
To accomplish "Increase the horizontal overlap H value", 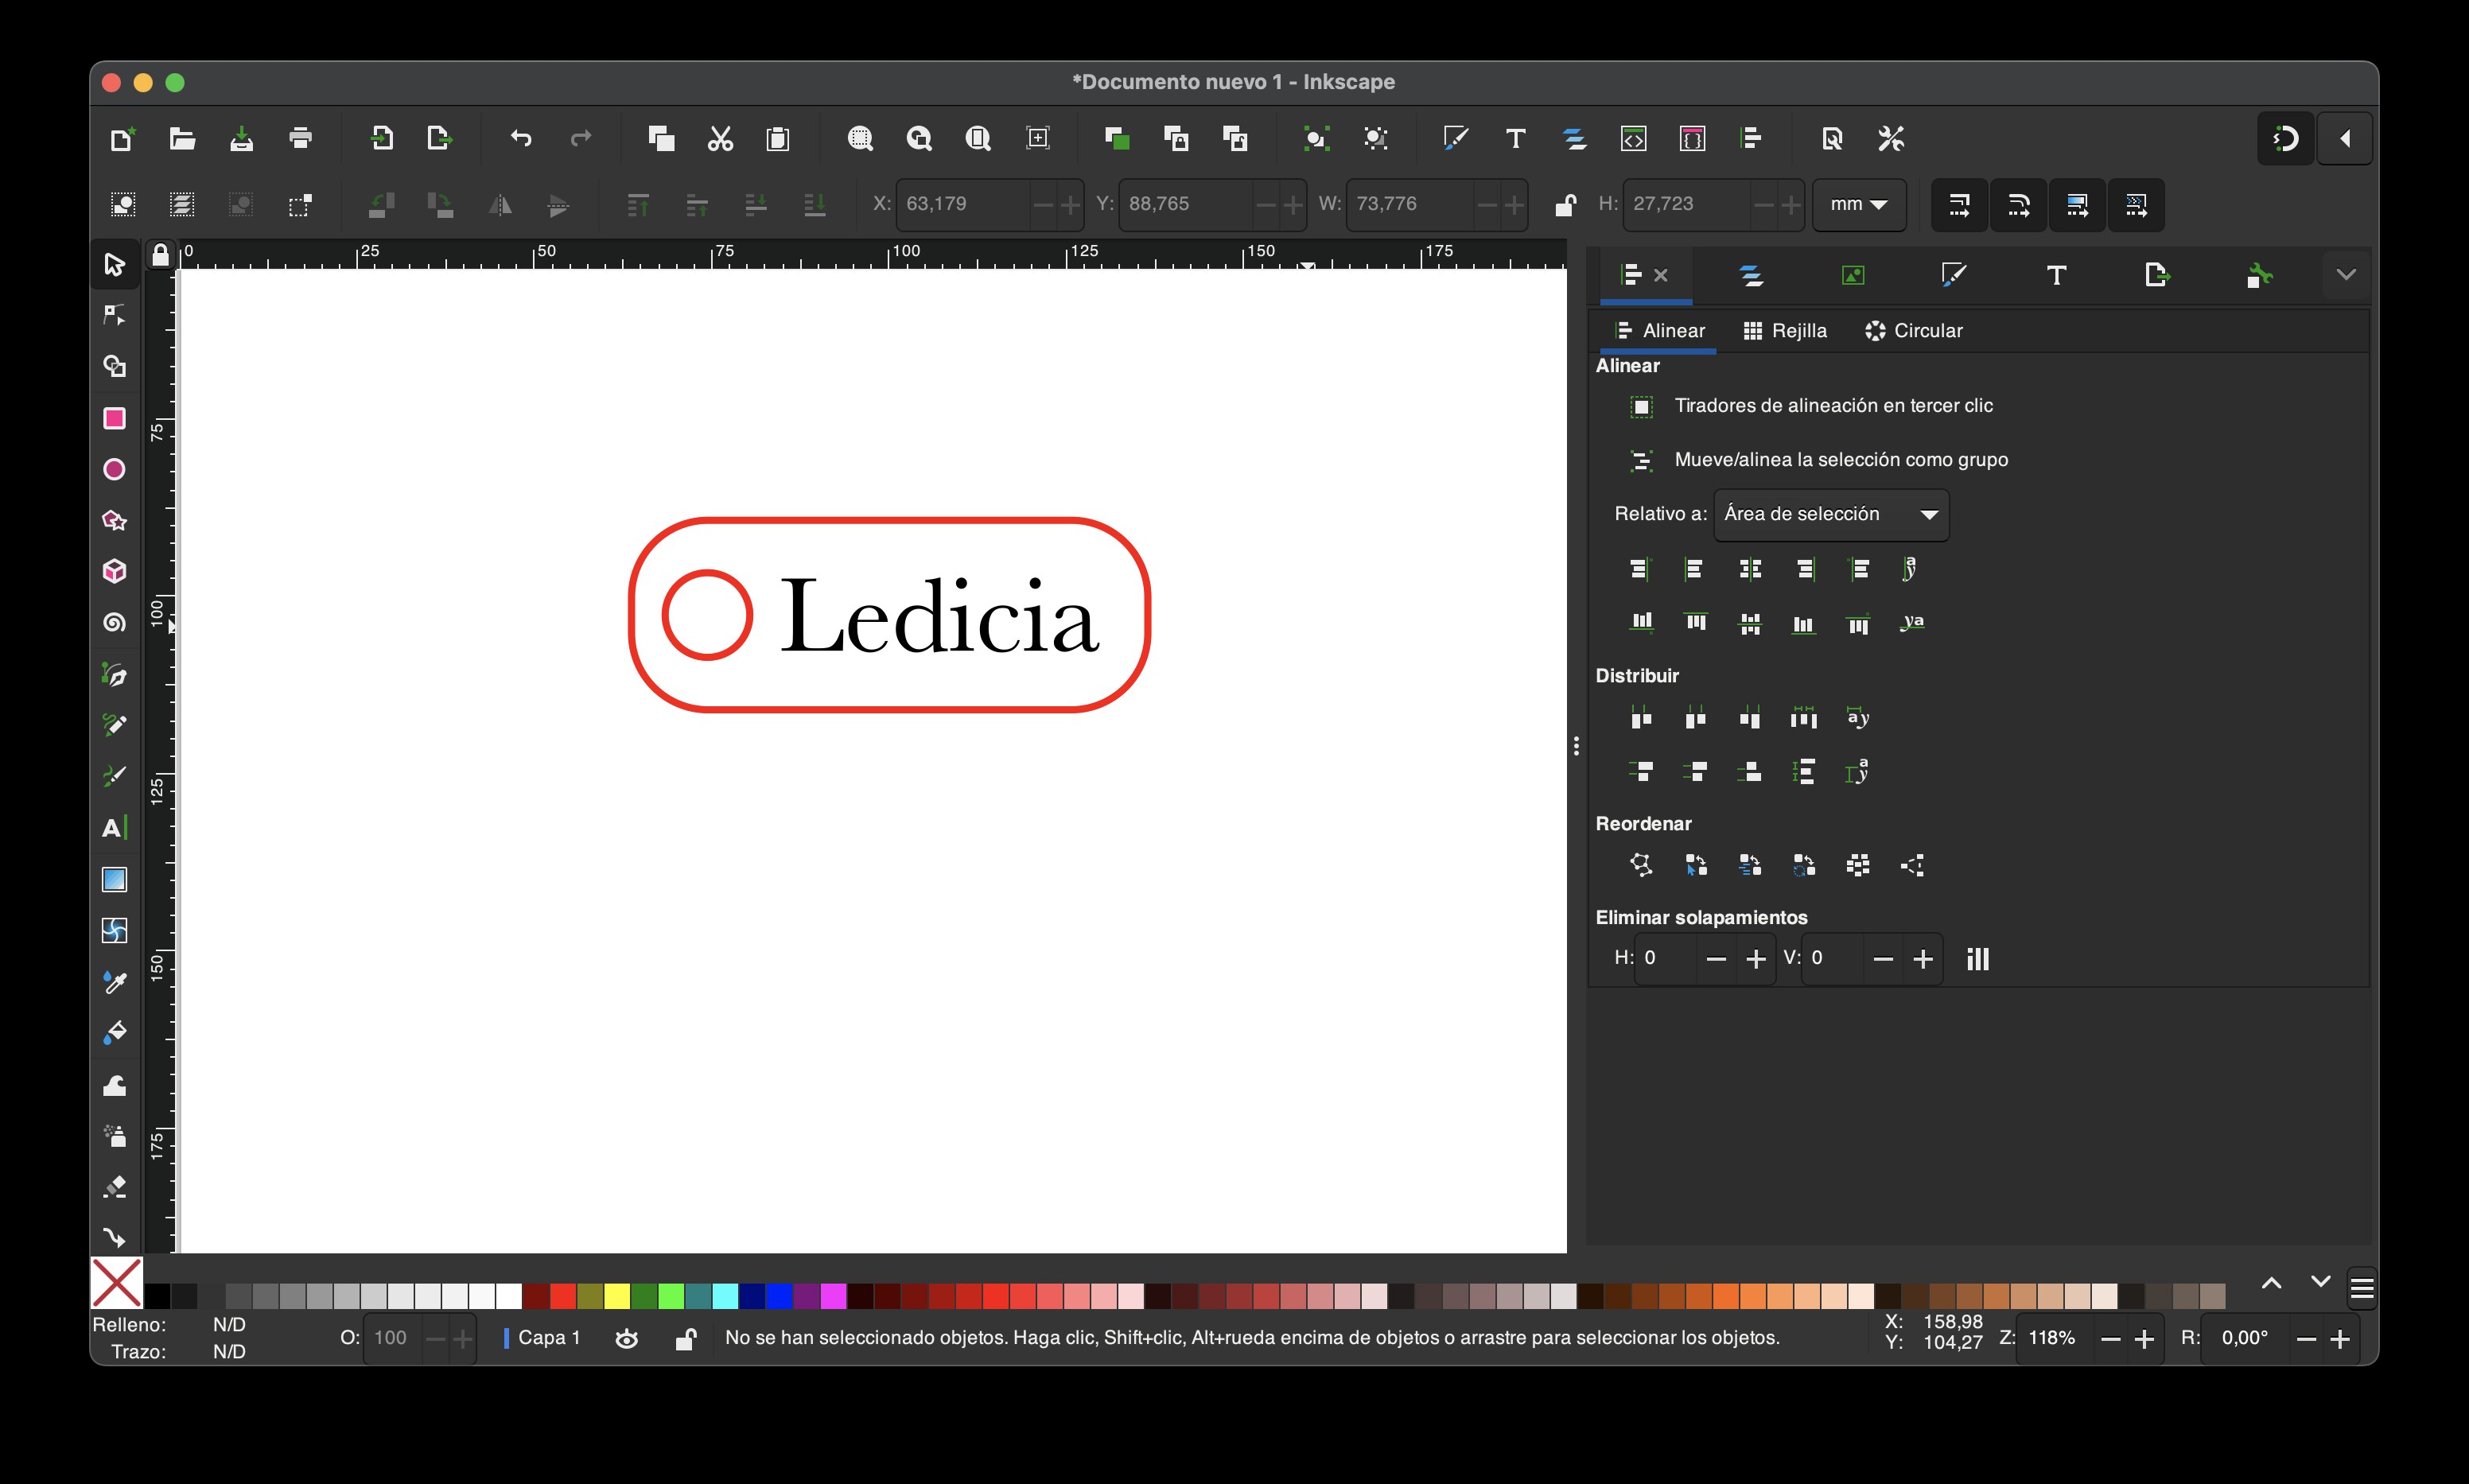I will pos(1755,959).
